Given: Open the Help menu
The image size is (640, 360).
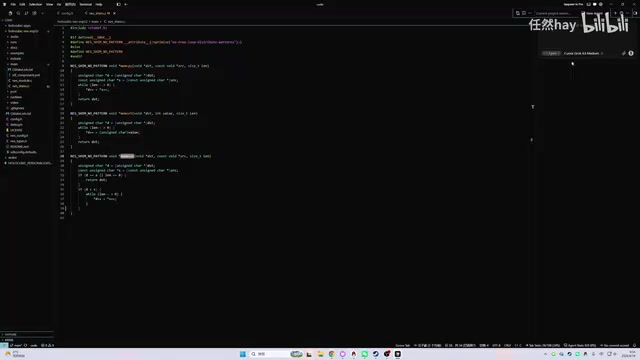Looking at the screenshot, I should coord(99,4).
